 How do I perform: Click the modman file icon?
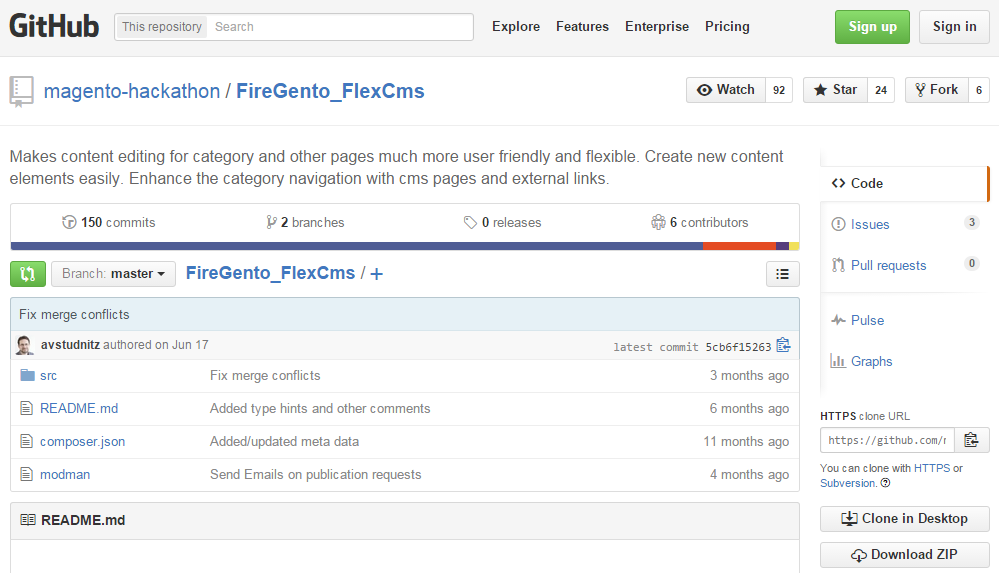pyautogui.click(x=26, y=474)
